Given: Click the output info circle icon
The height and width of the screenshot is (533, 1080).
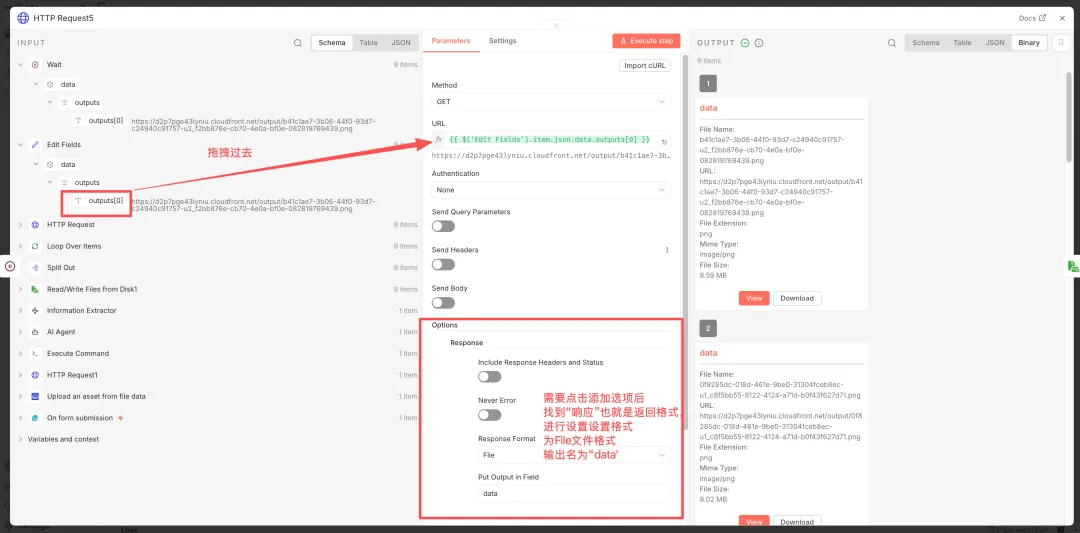Looking at the screenshot, I should coord(759,43).
